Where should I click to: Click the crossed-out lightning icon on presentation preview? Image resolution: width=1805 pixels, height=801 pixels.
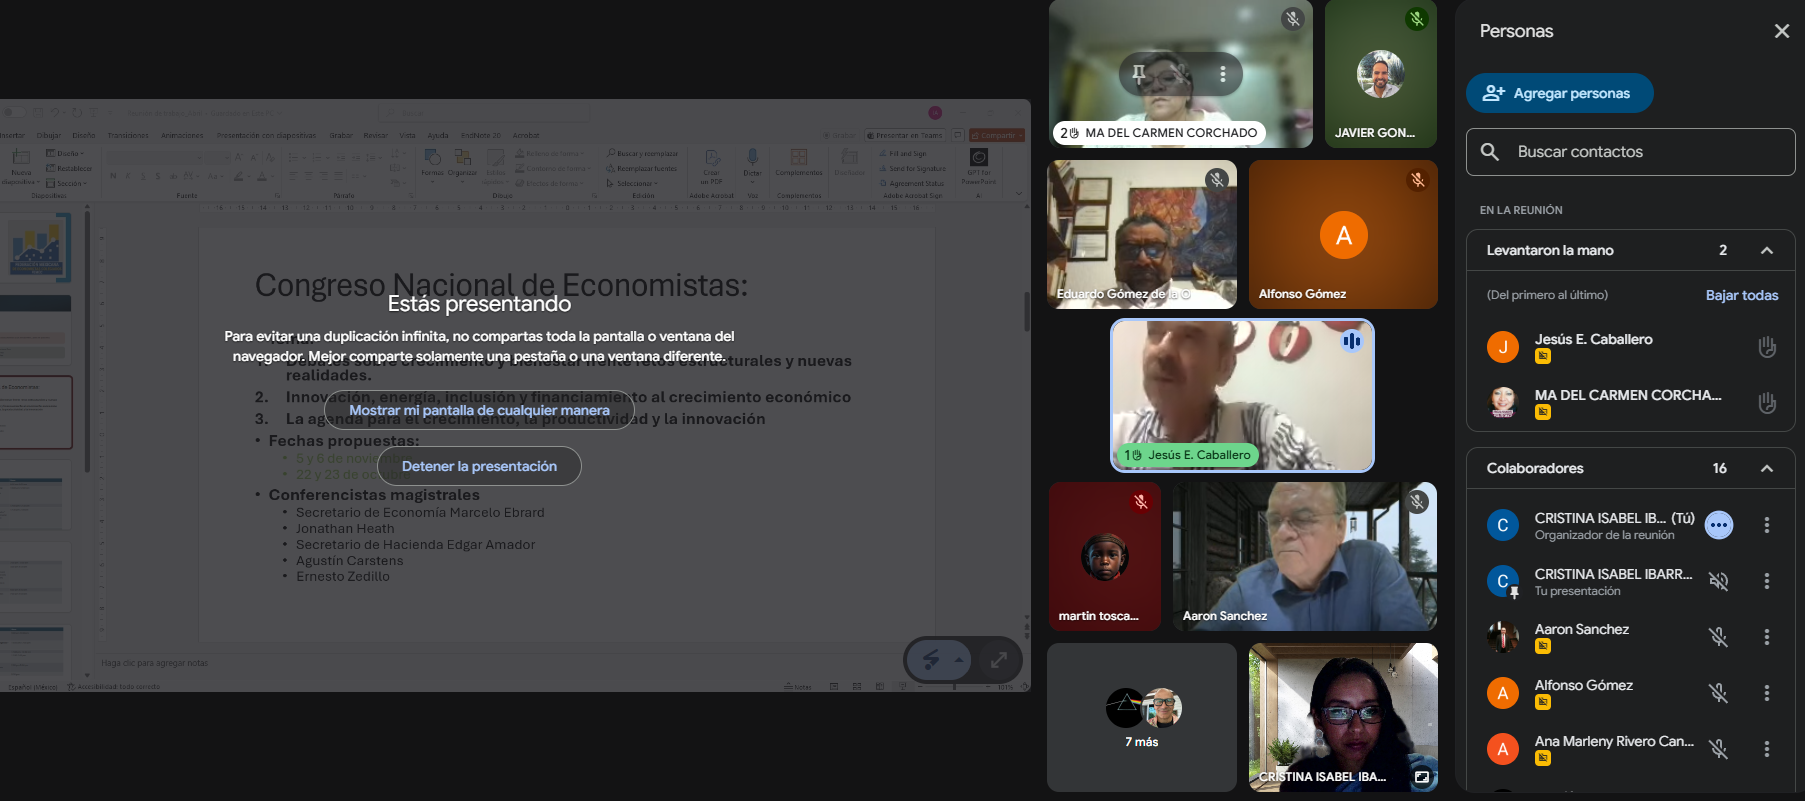click(931, 660)
